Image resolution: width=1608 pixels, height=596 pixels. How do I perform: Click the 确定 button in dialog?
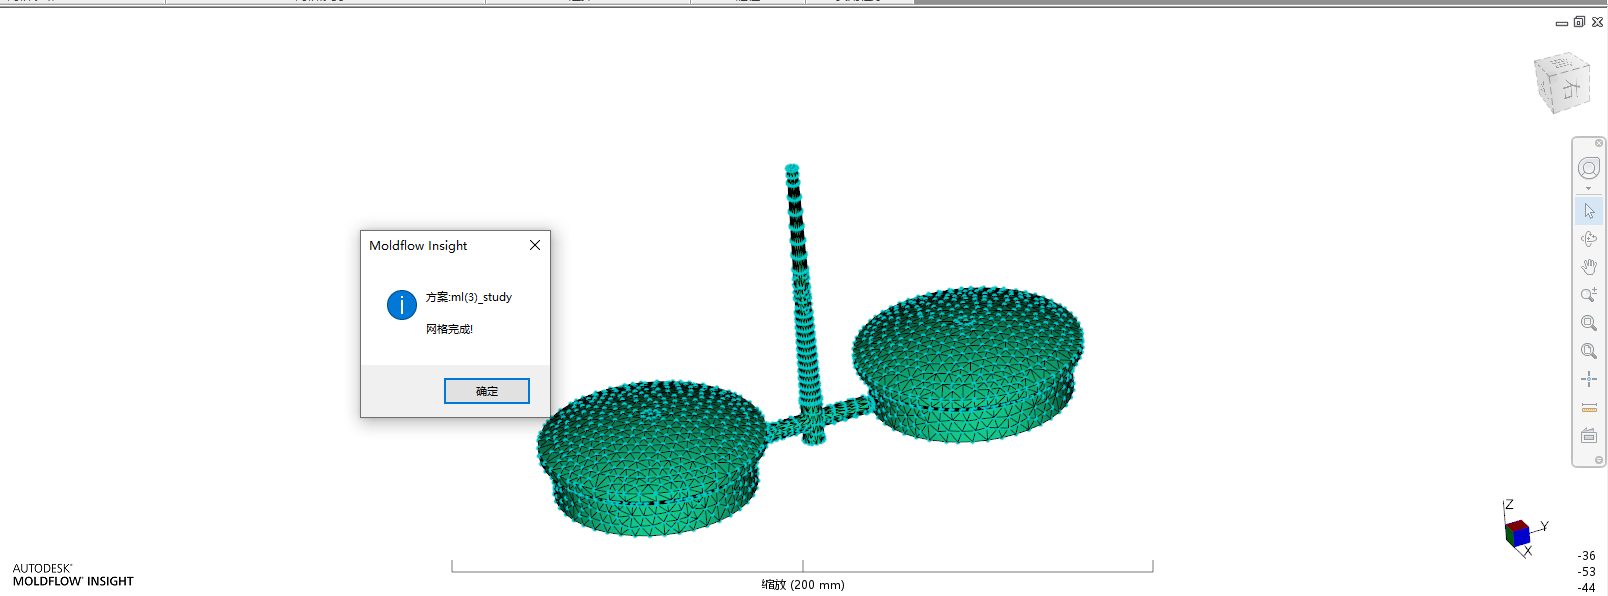click(x=487, y=391)
